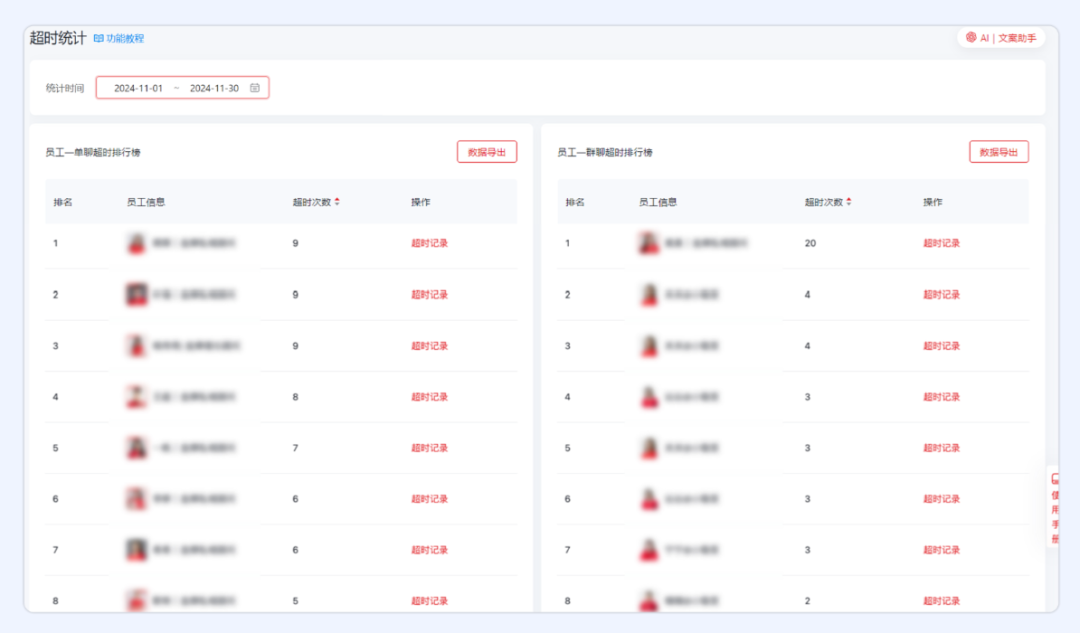This screenshot has width=1080, height=633.
Task: Sort 单聊 table by 超时次数 arrow
Action: pos(337,202)
